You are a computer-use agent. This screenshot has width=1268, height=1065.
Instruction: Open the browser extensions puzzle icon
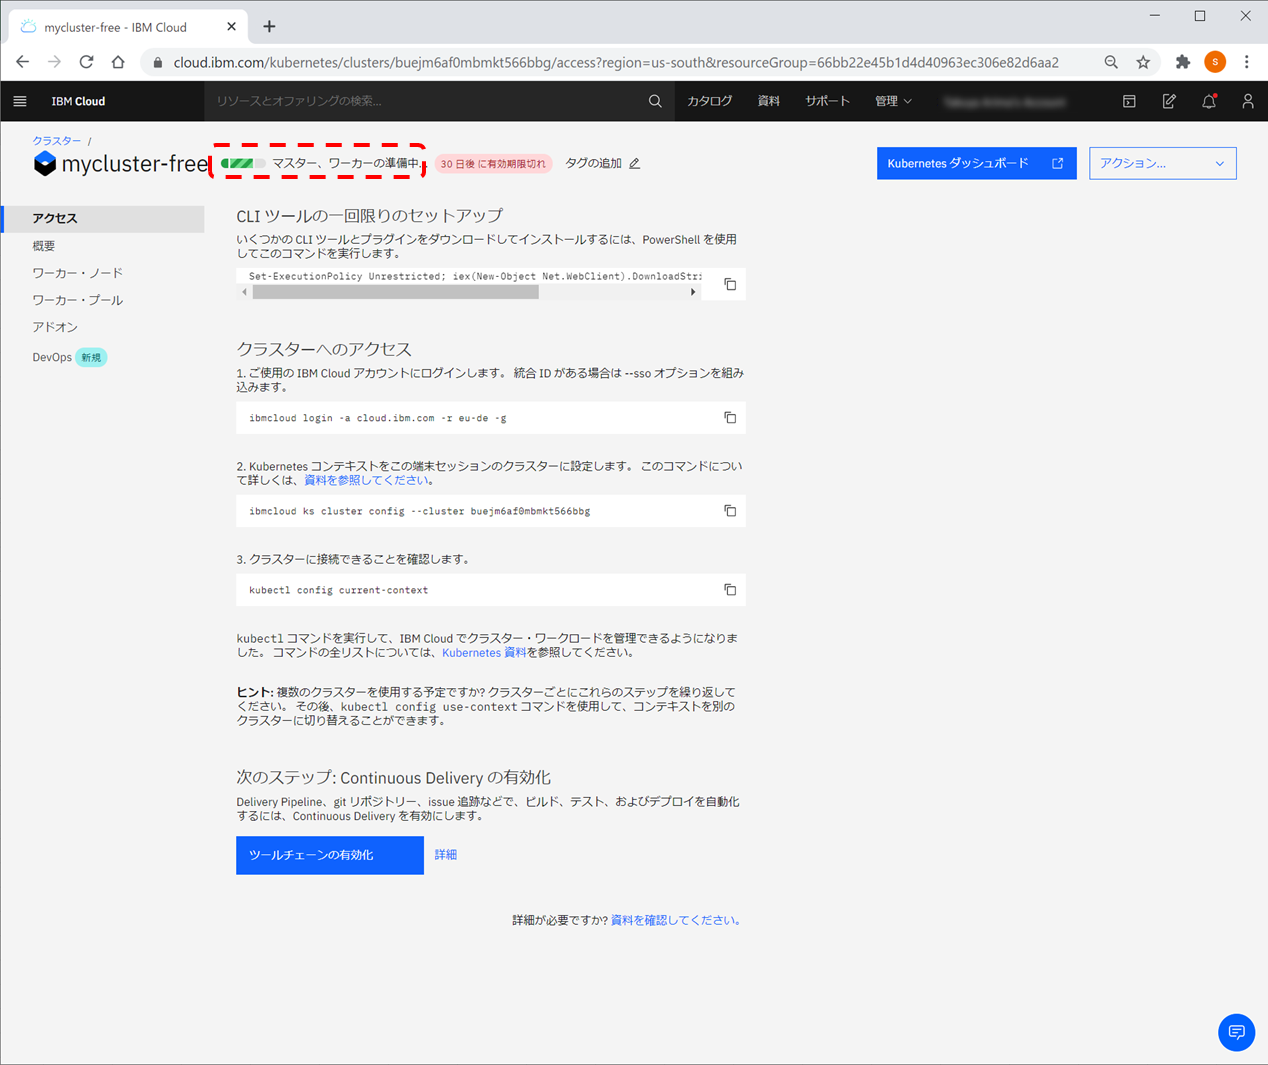pos(1183,62)
